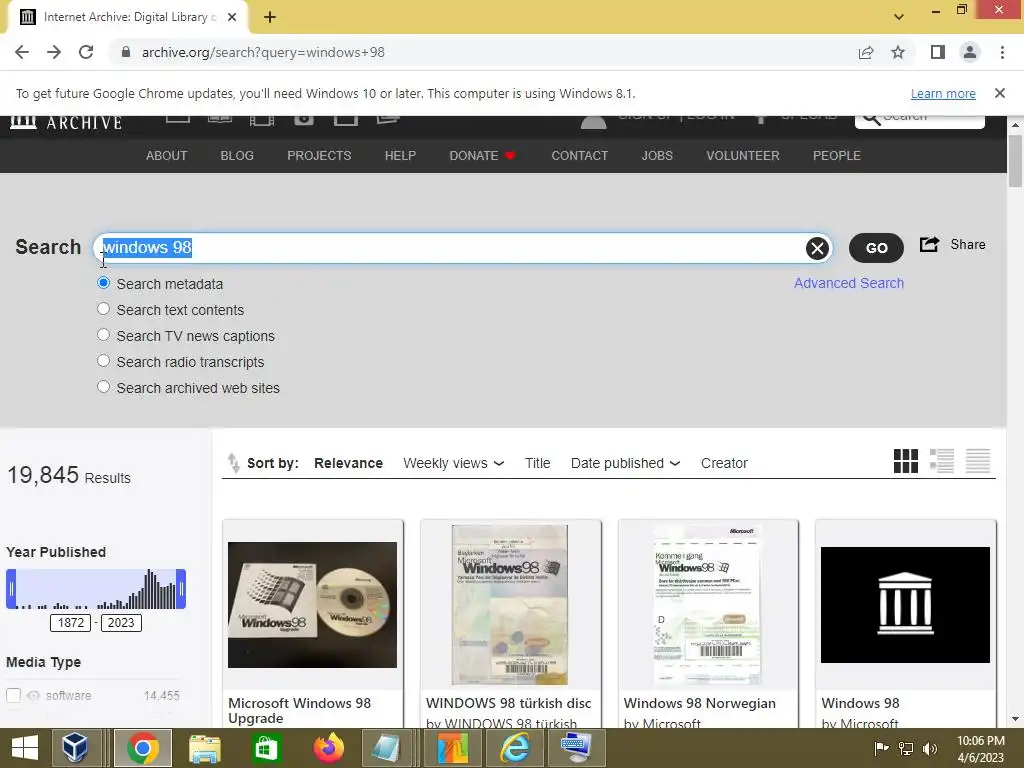Switch to detailed list view icon

coord(942,461)
